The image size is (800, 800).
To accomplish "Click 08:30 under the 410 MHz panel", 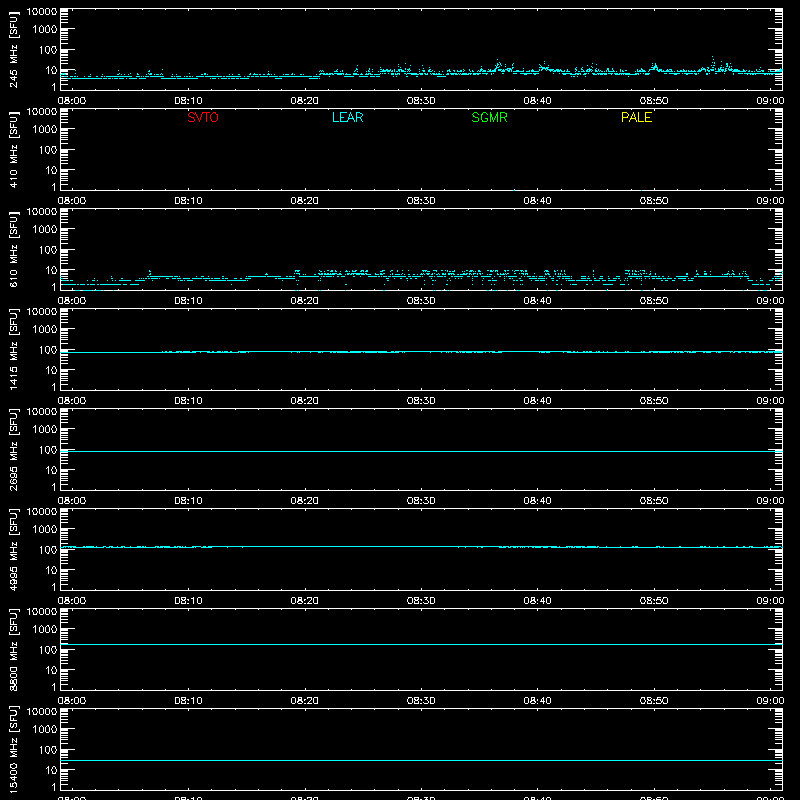I will pyautogui.click(x=421, y=201).
